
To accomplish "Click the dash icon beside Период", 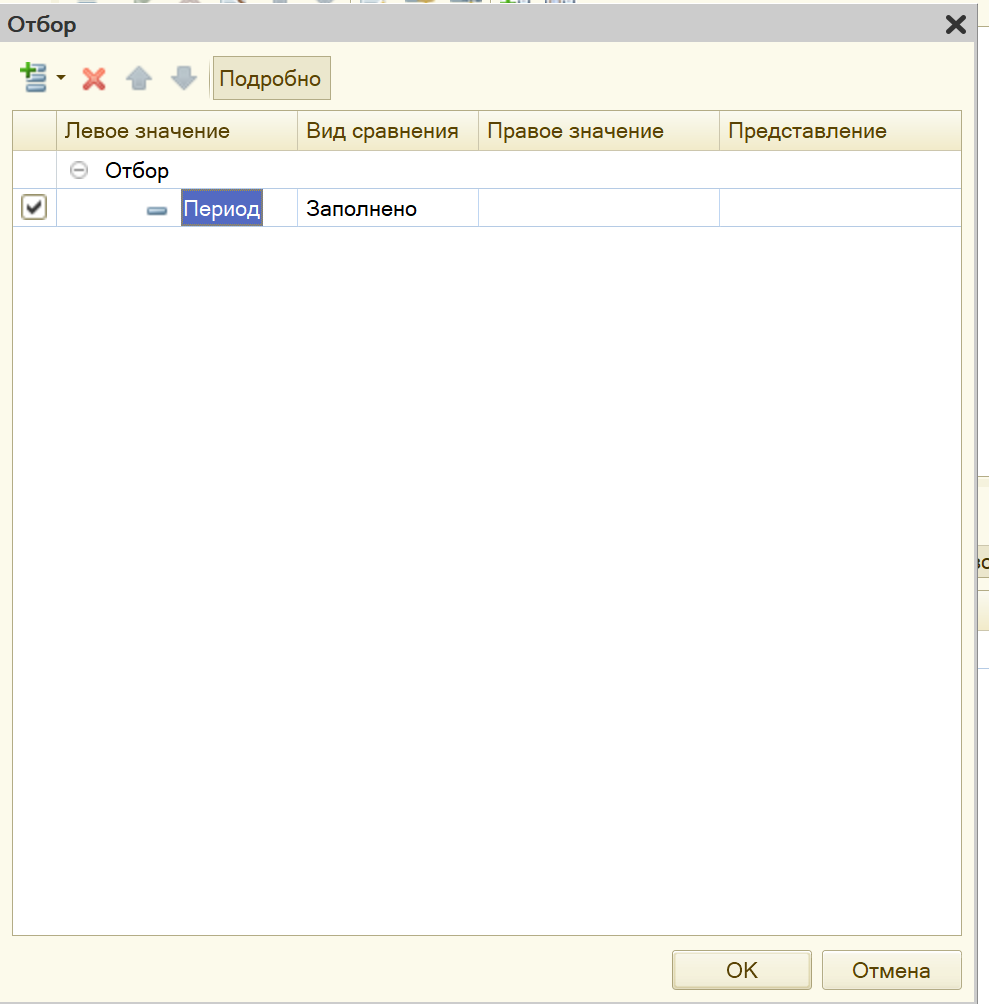I will [x=157, y=210].
